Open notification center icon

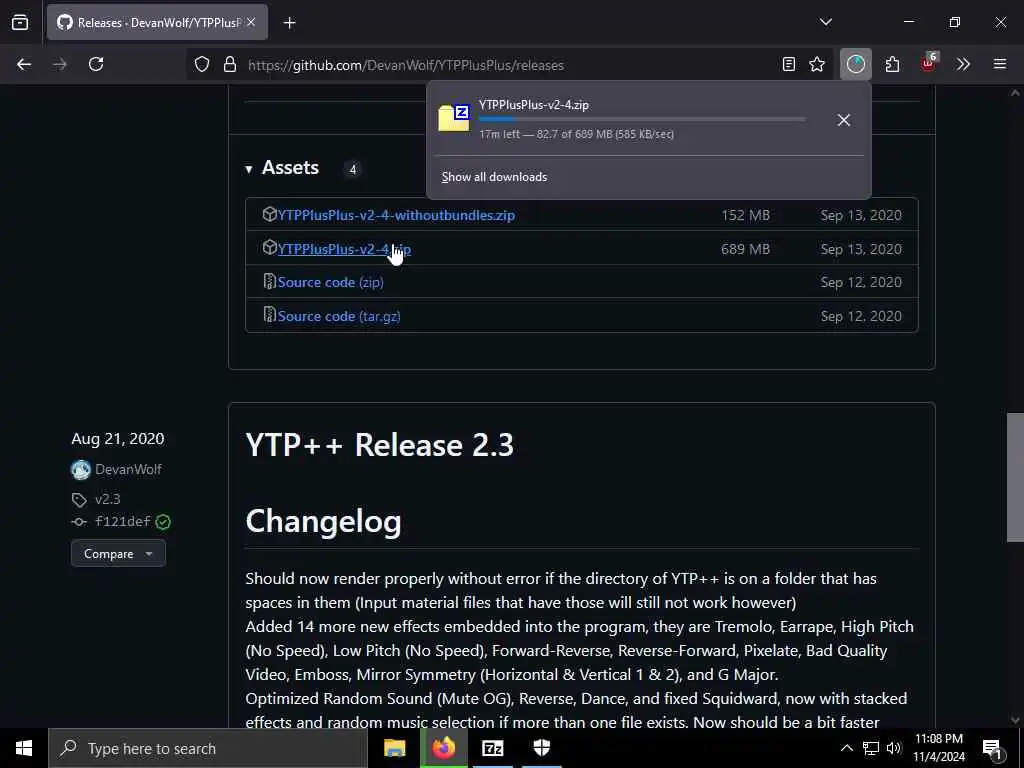992,748
